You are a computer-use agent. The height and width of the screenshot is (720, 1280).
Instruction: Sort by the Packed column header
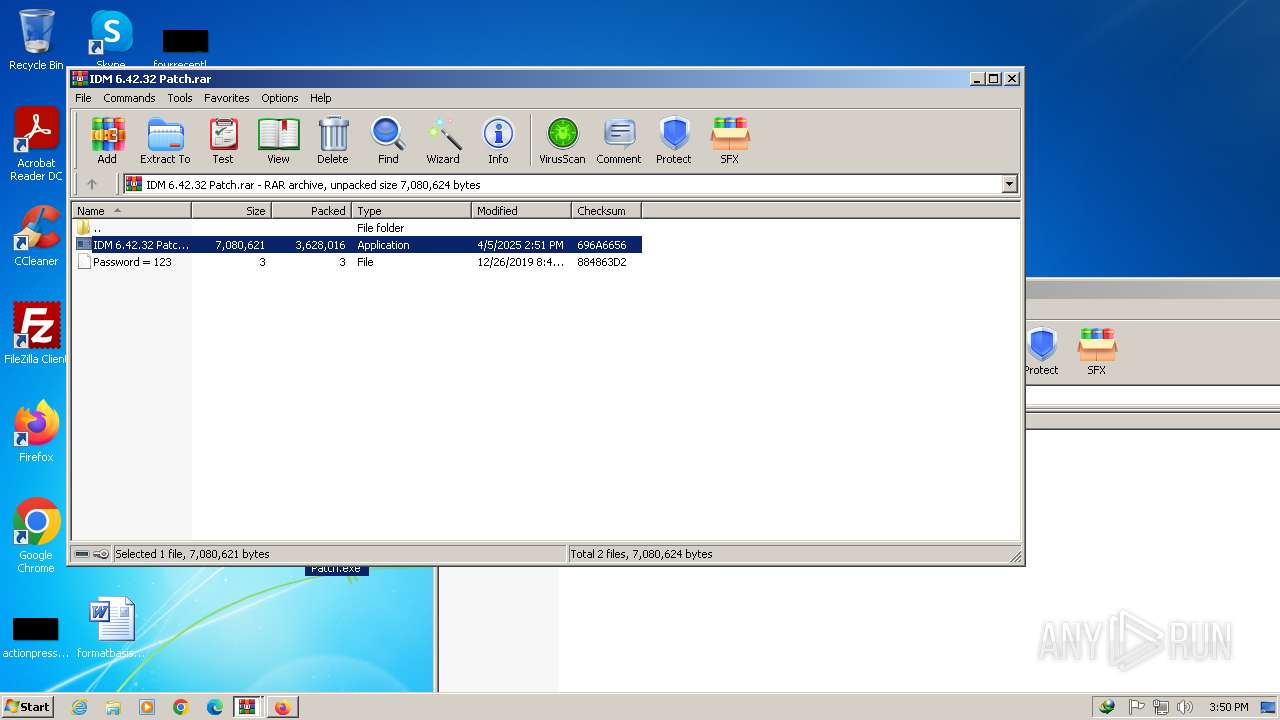click(312, 211)
